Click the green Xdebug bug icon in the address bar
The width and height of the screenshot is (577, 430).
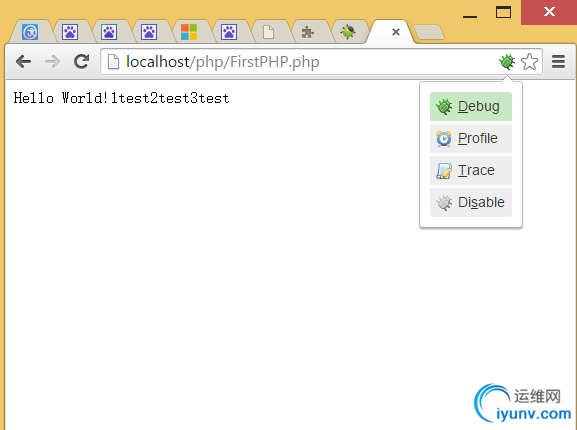click(507, 61)
